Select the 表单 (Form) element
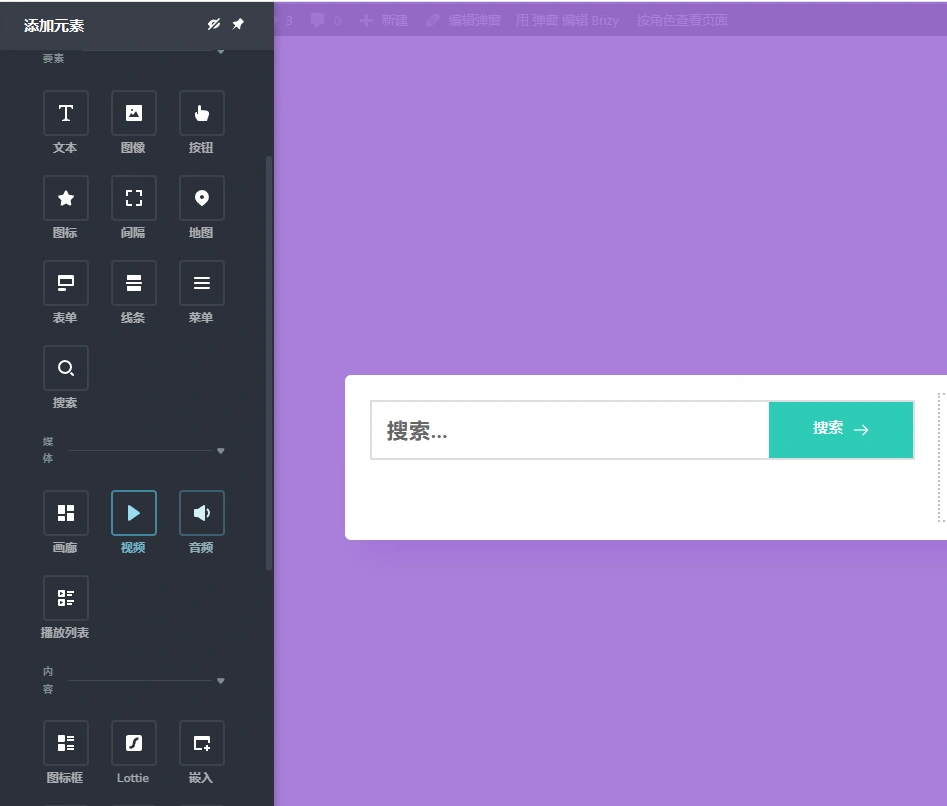 [x=65, y=283]
